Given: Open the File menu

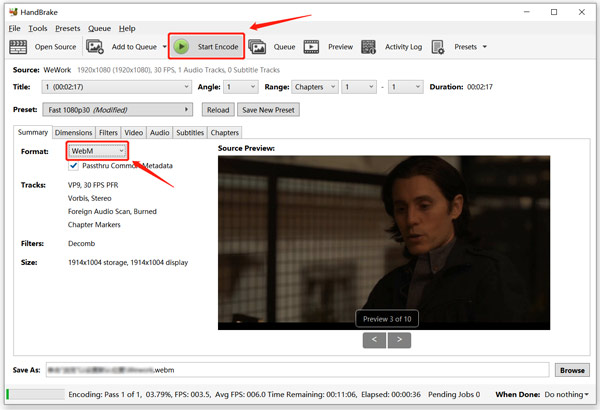Looking at the screenshot, I should (x=15, y=28).
